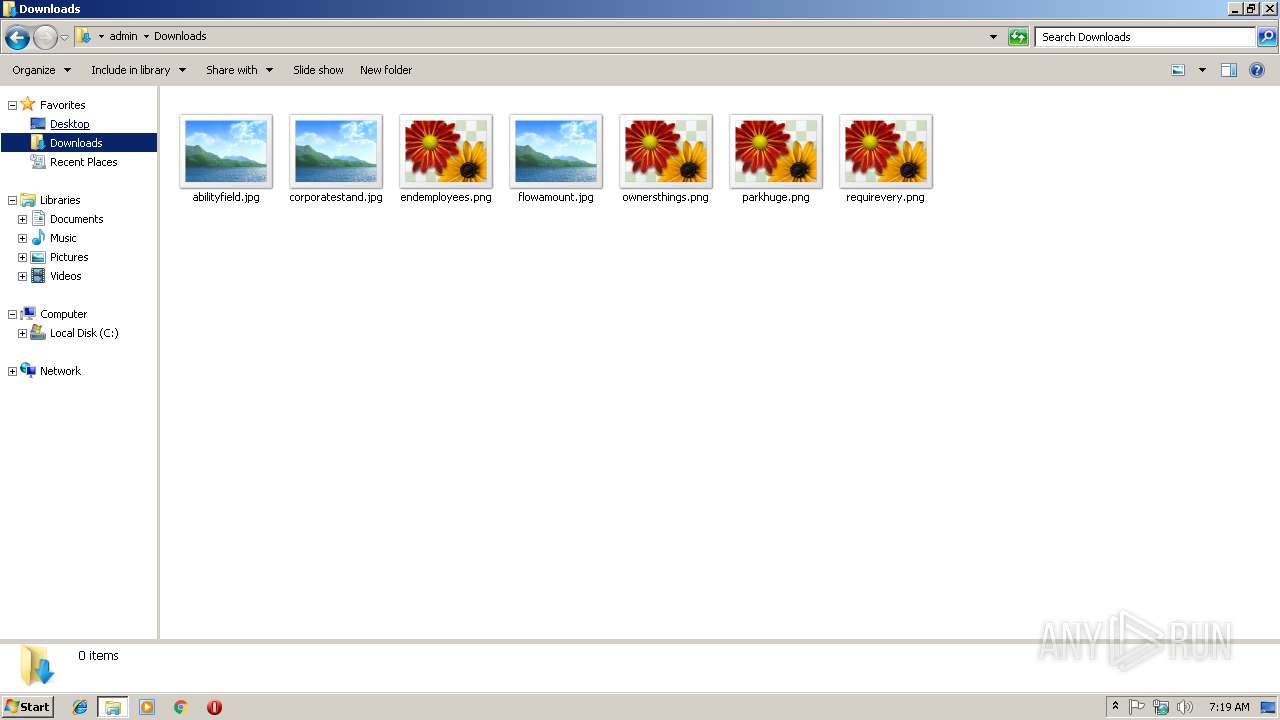Select the admin breadcrumb segment
The width and height of the screenshot is (1280, 720).
pos(123,36)
